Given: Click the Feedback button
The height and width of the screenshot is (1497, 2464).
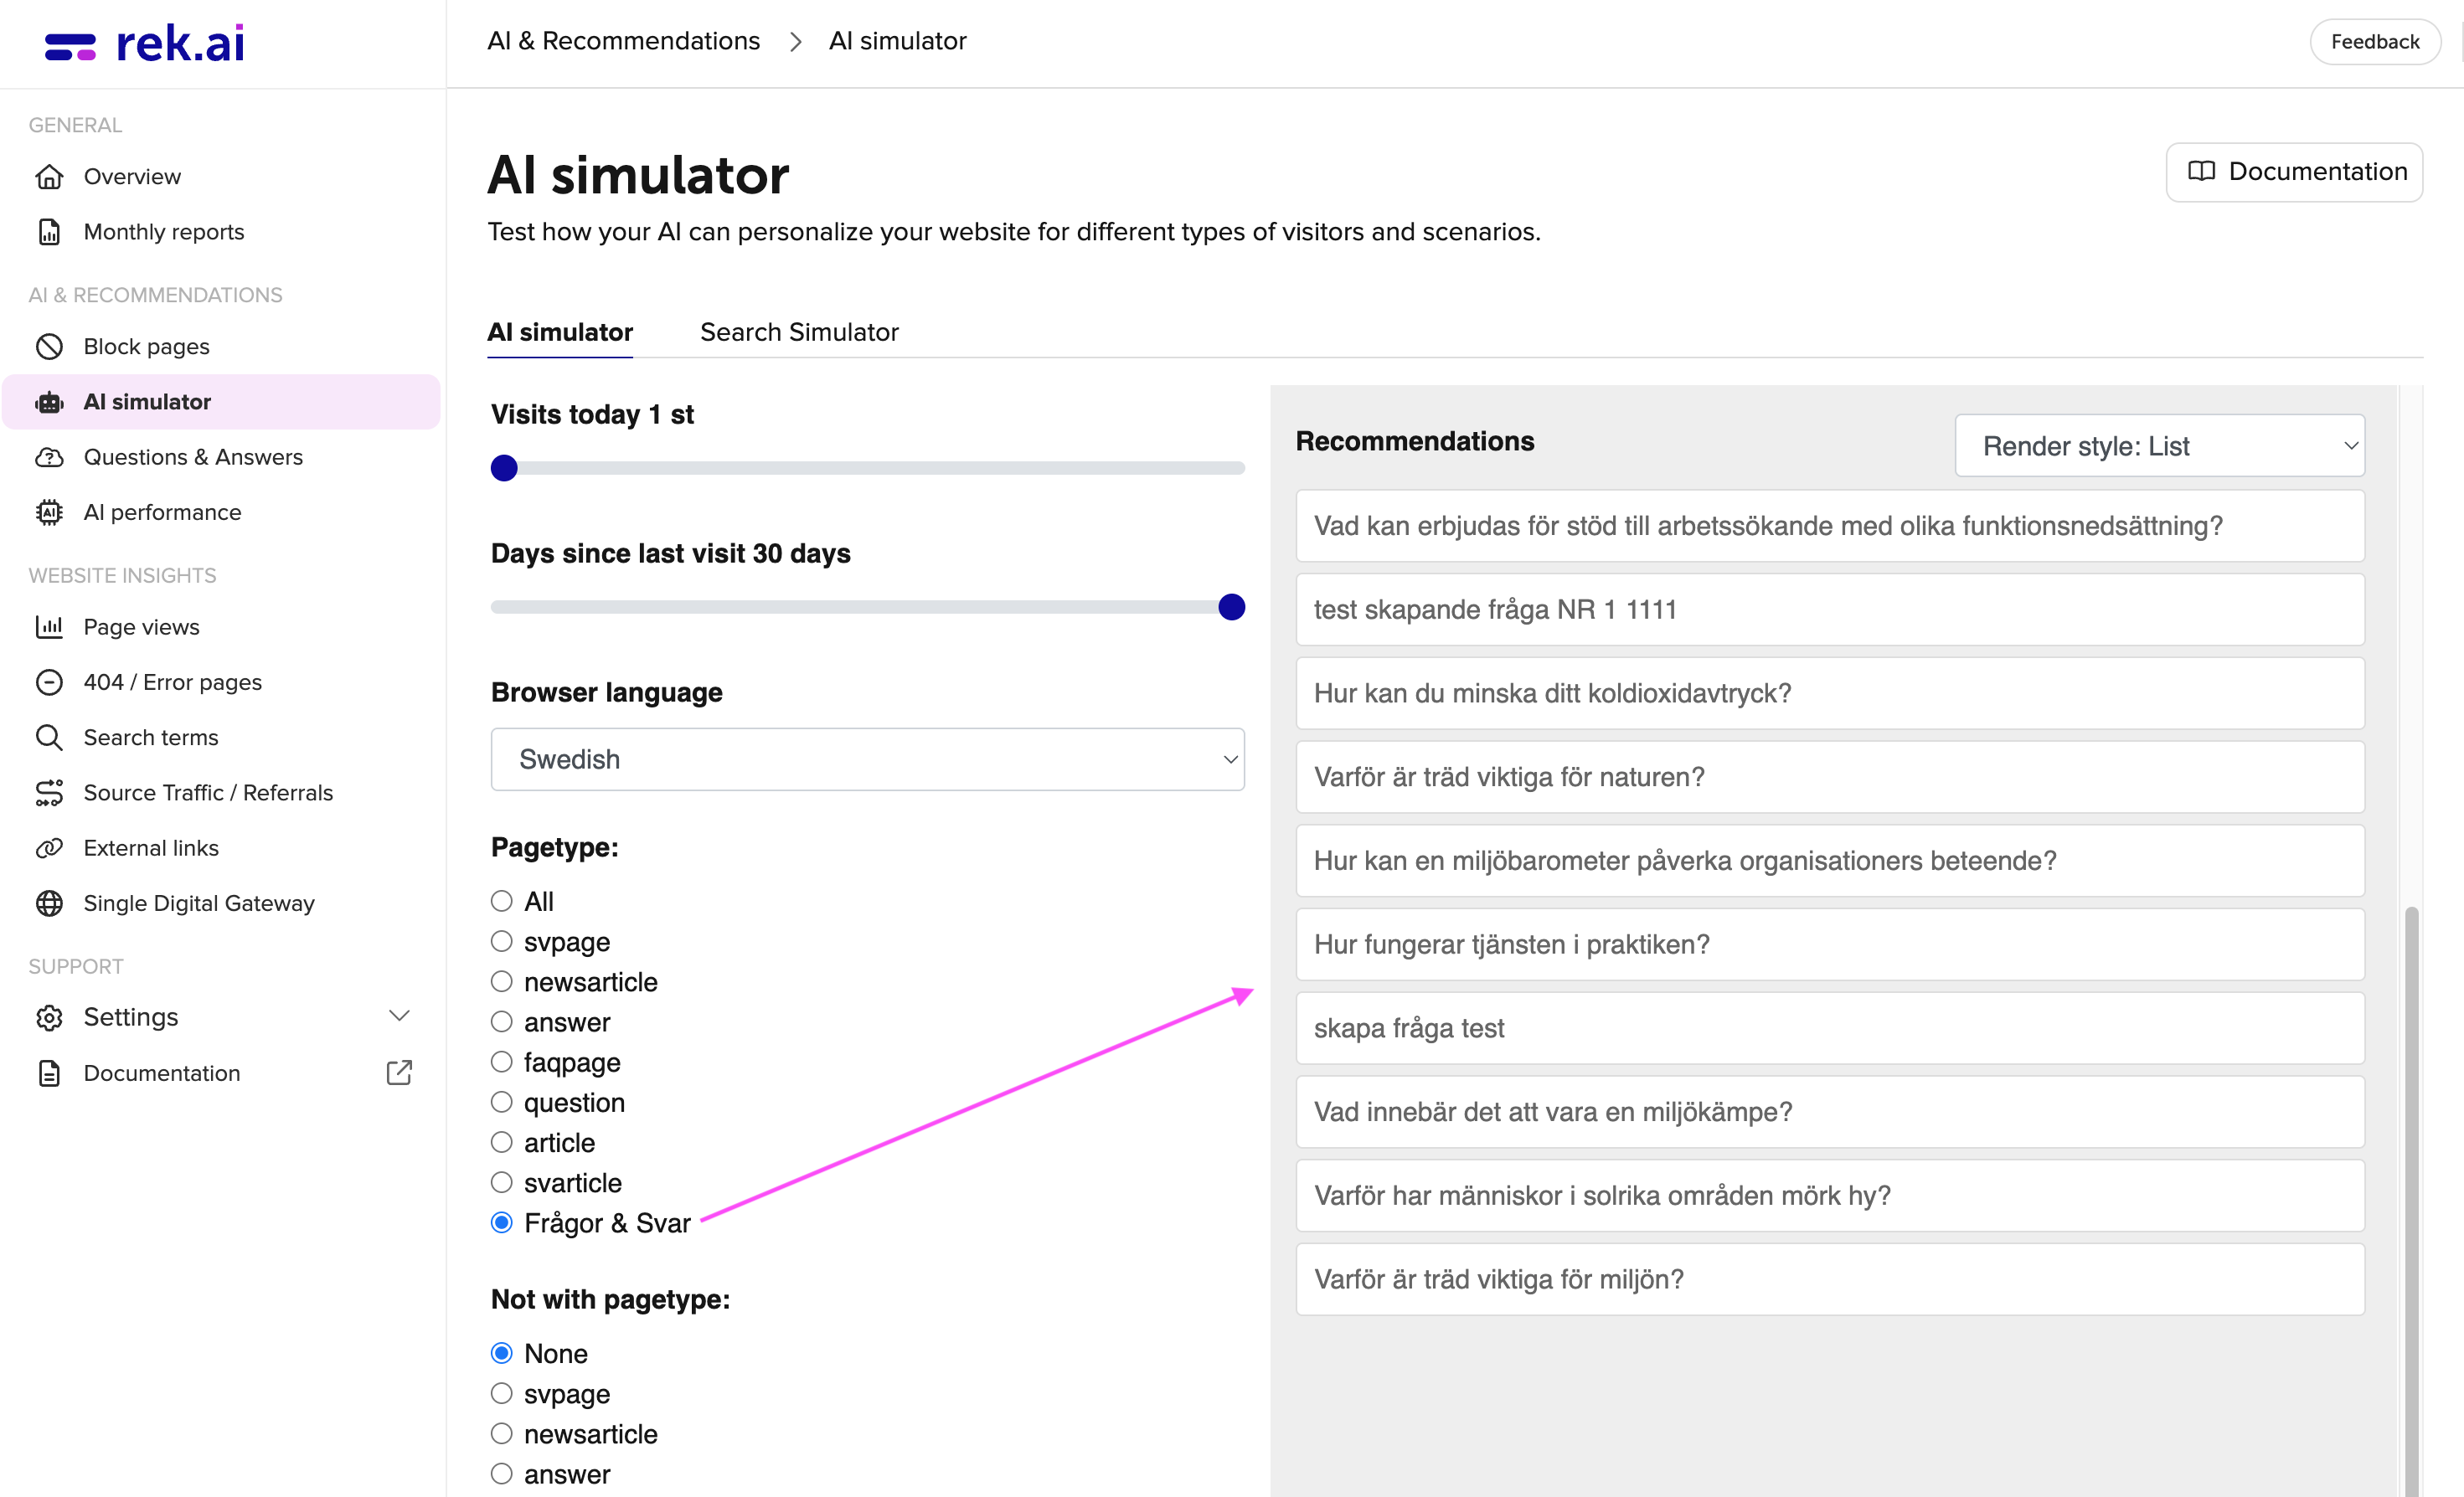Looking at the screenshot, I should click(2374, 41).
